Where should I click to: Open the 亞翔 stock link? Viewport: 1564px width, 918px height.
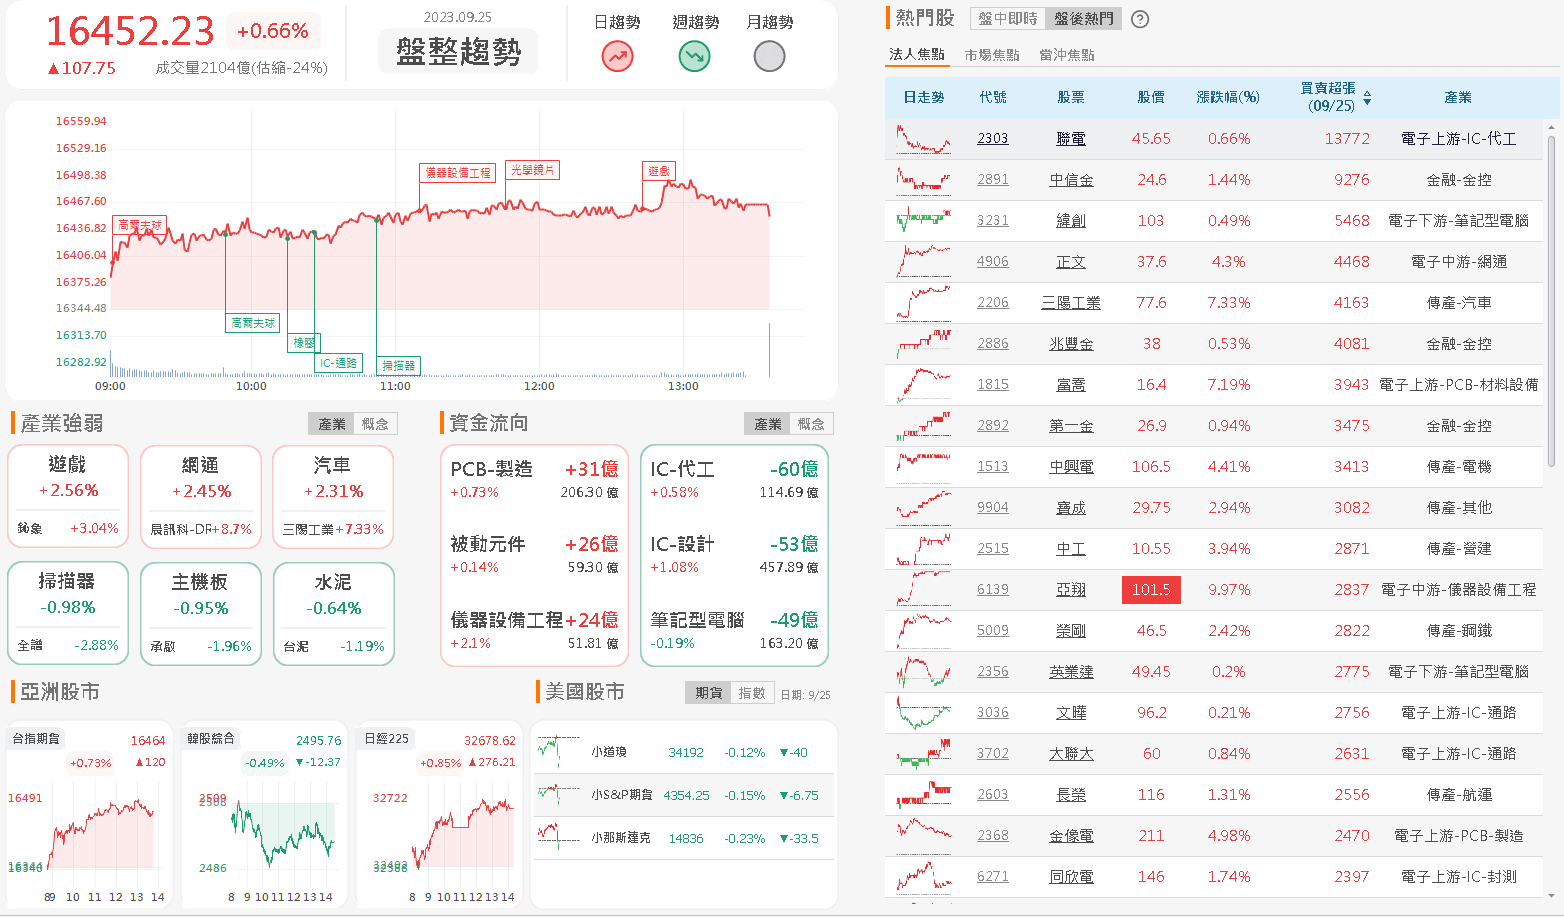click(1071, 590)
